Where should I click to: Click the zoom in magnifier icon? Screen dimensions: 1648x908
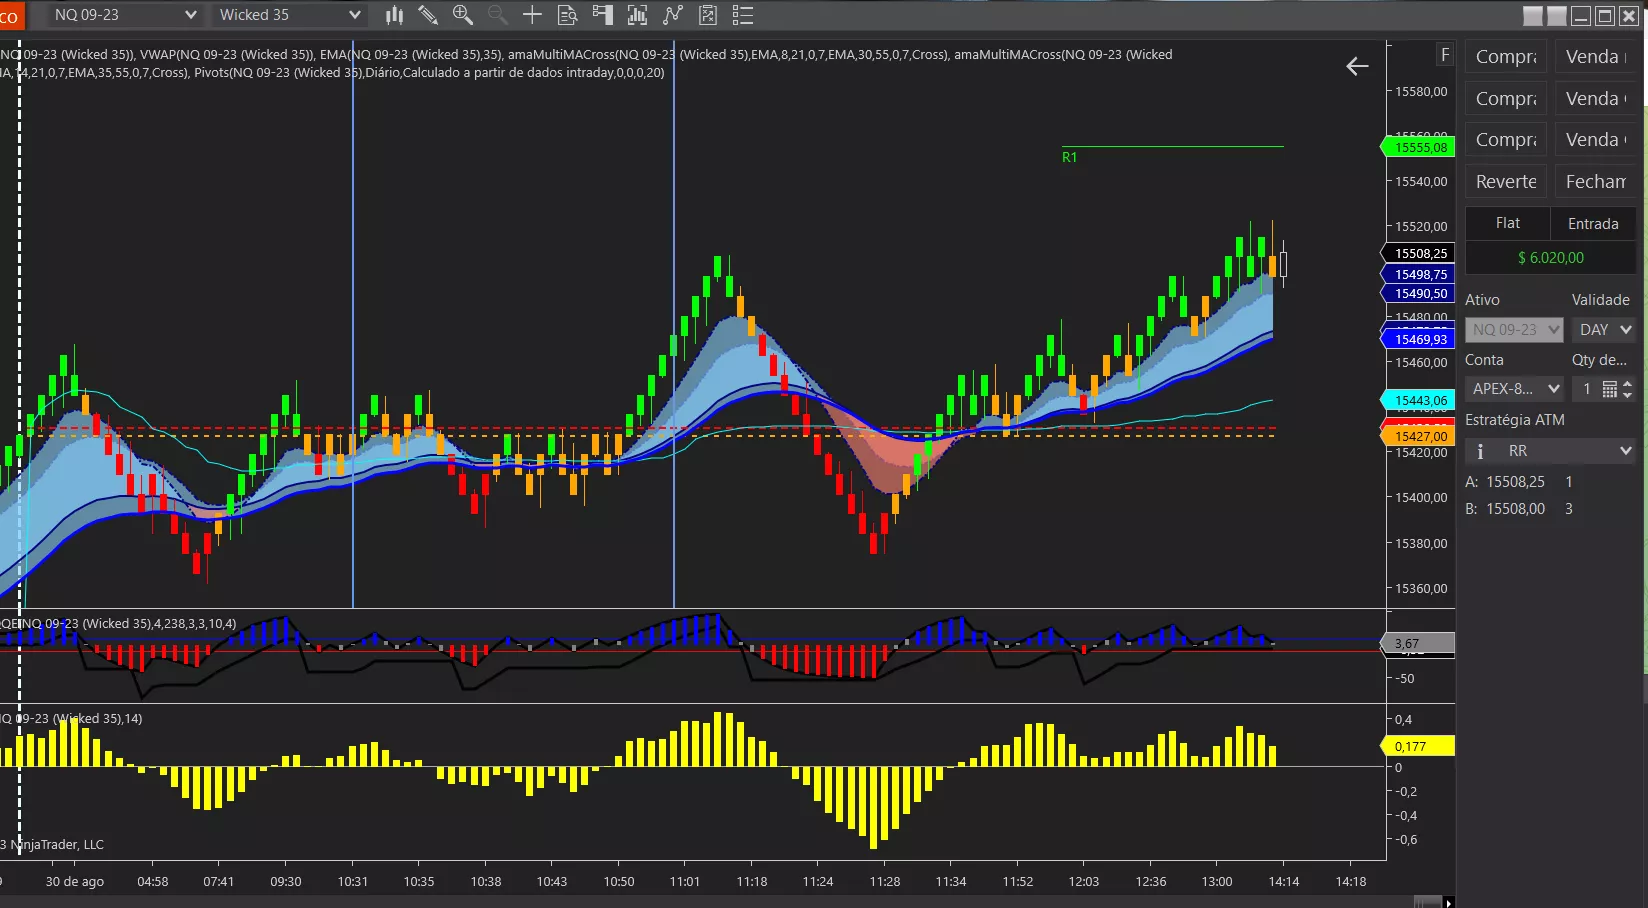click(x=462, y=15)
